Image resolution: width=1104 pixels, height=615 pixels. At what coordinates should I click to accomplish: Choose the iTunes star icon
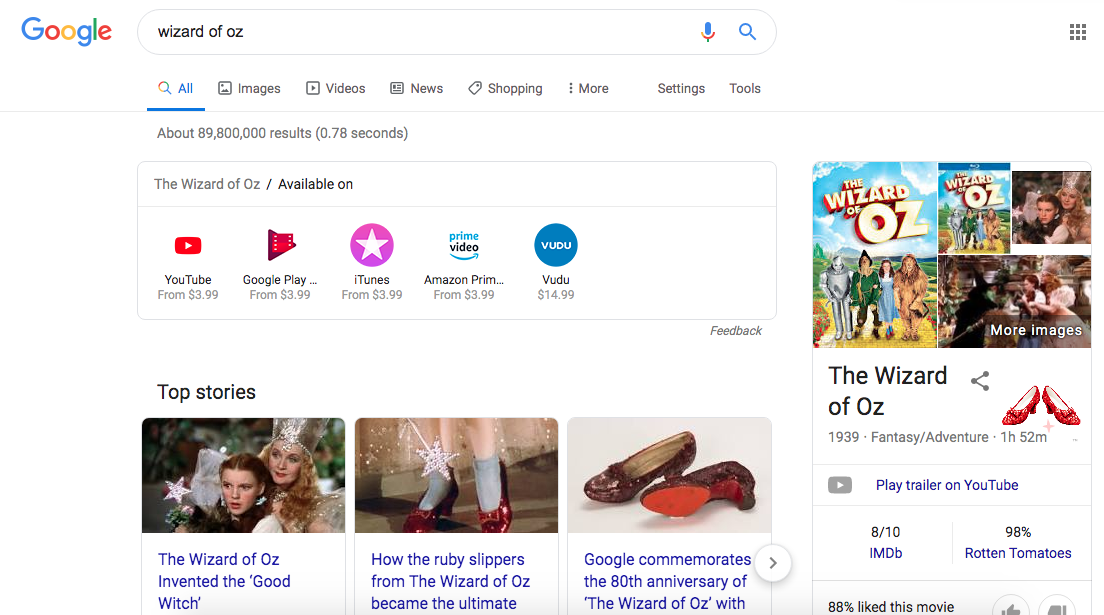pos(372,245)
